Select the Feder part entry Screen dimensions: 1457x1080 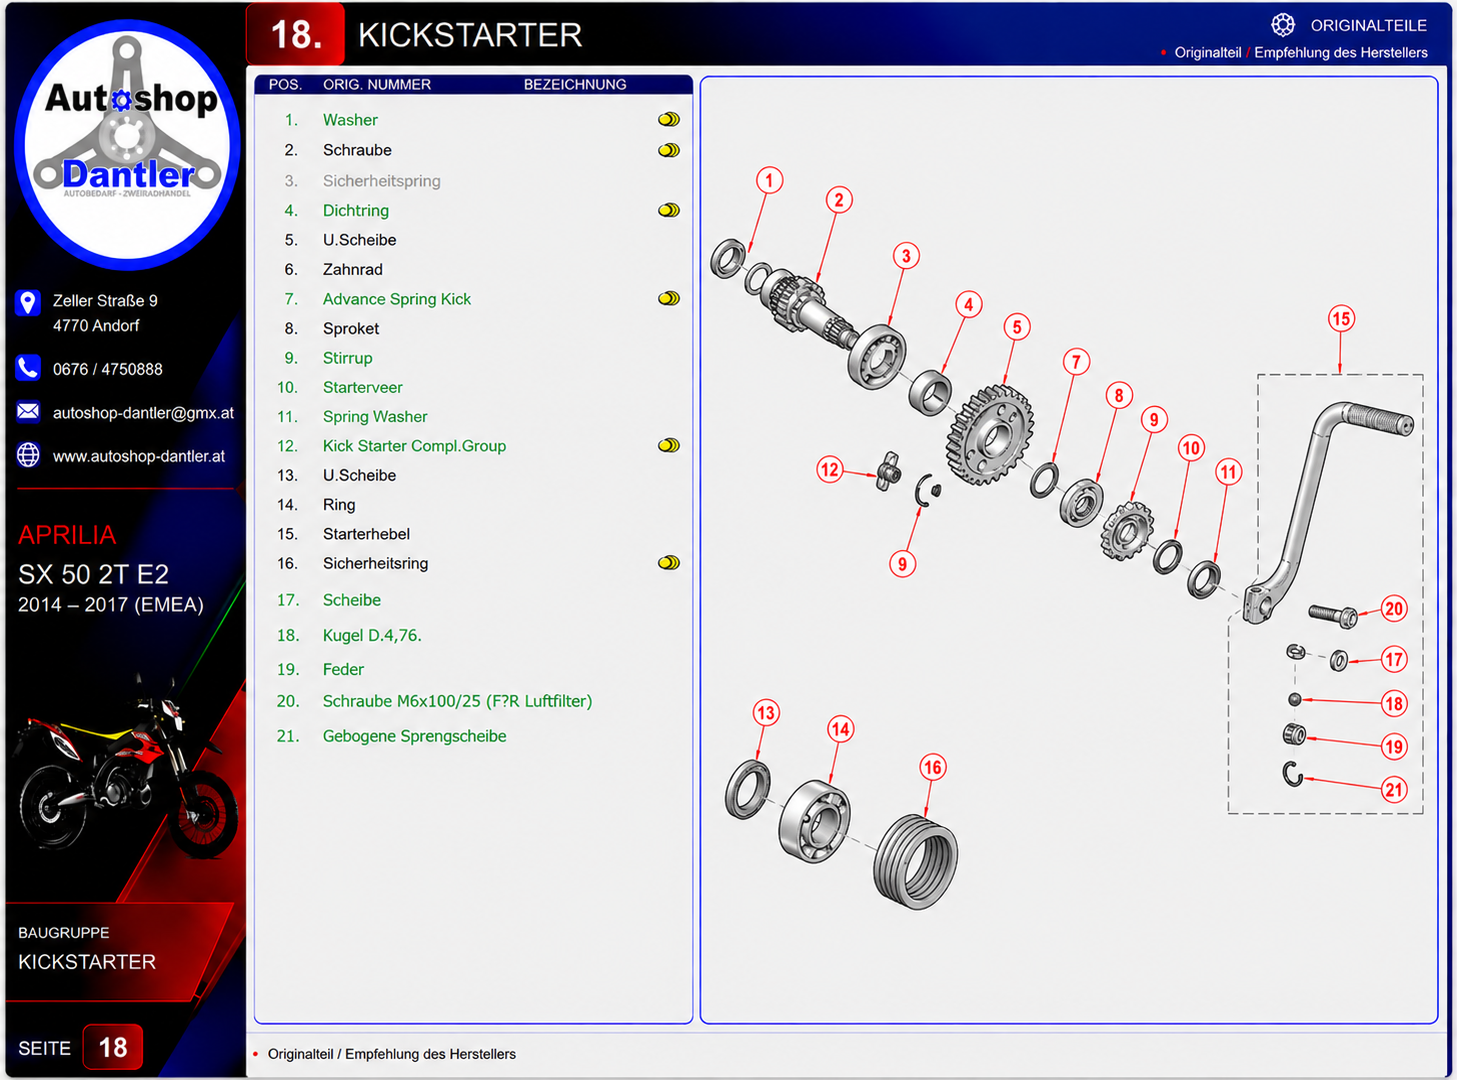click(343, 670)
